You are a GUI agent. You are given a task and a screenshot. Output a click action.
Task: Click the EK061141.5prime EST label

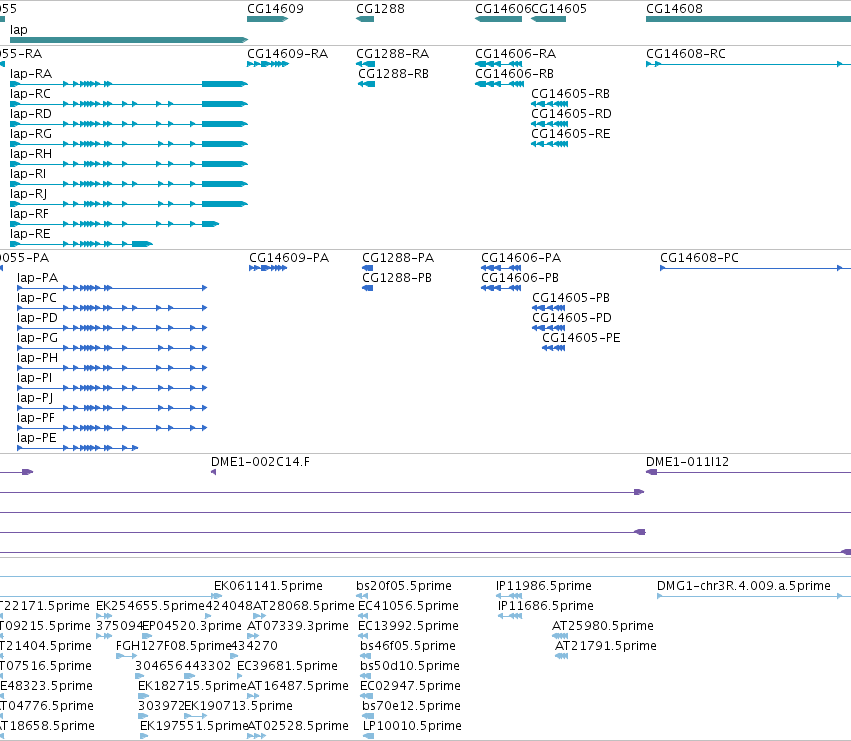(269, 586)
